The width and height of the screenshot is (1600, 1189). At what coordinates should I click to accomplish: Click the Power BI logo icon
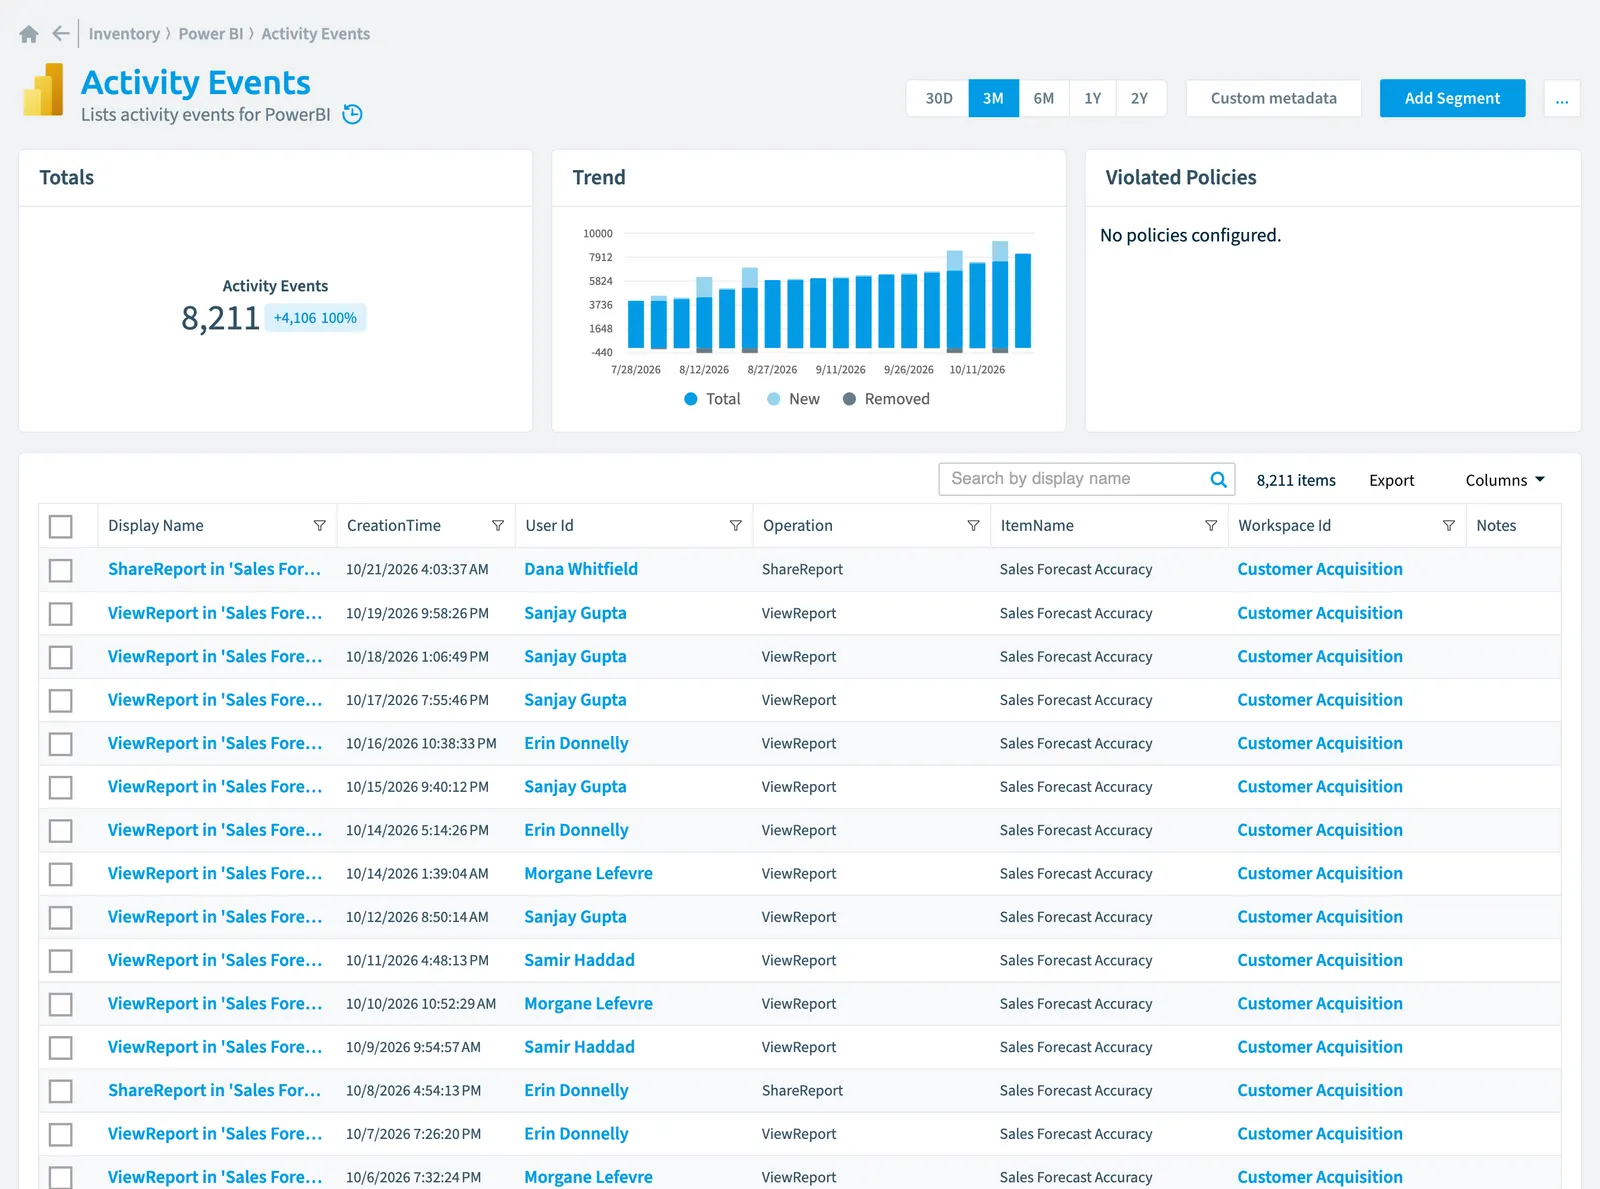coord(43,90)
